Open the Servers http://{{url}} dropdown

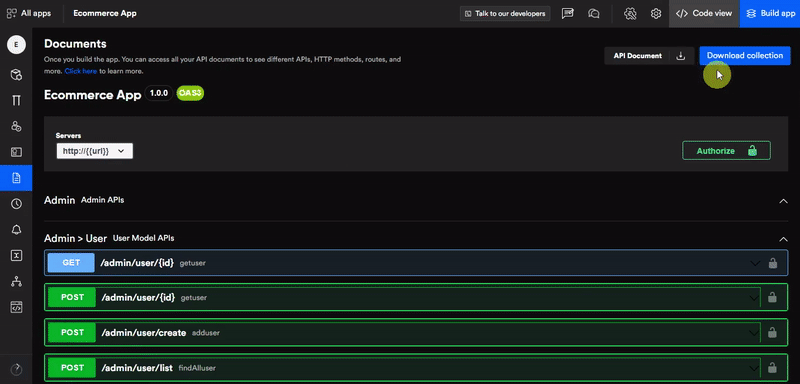(x=95, y=151)
